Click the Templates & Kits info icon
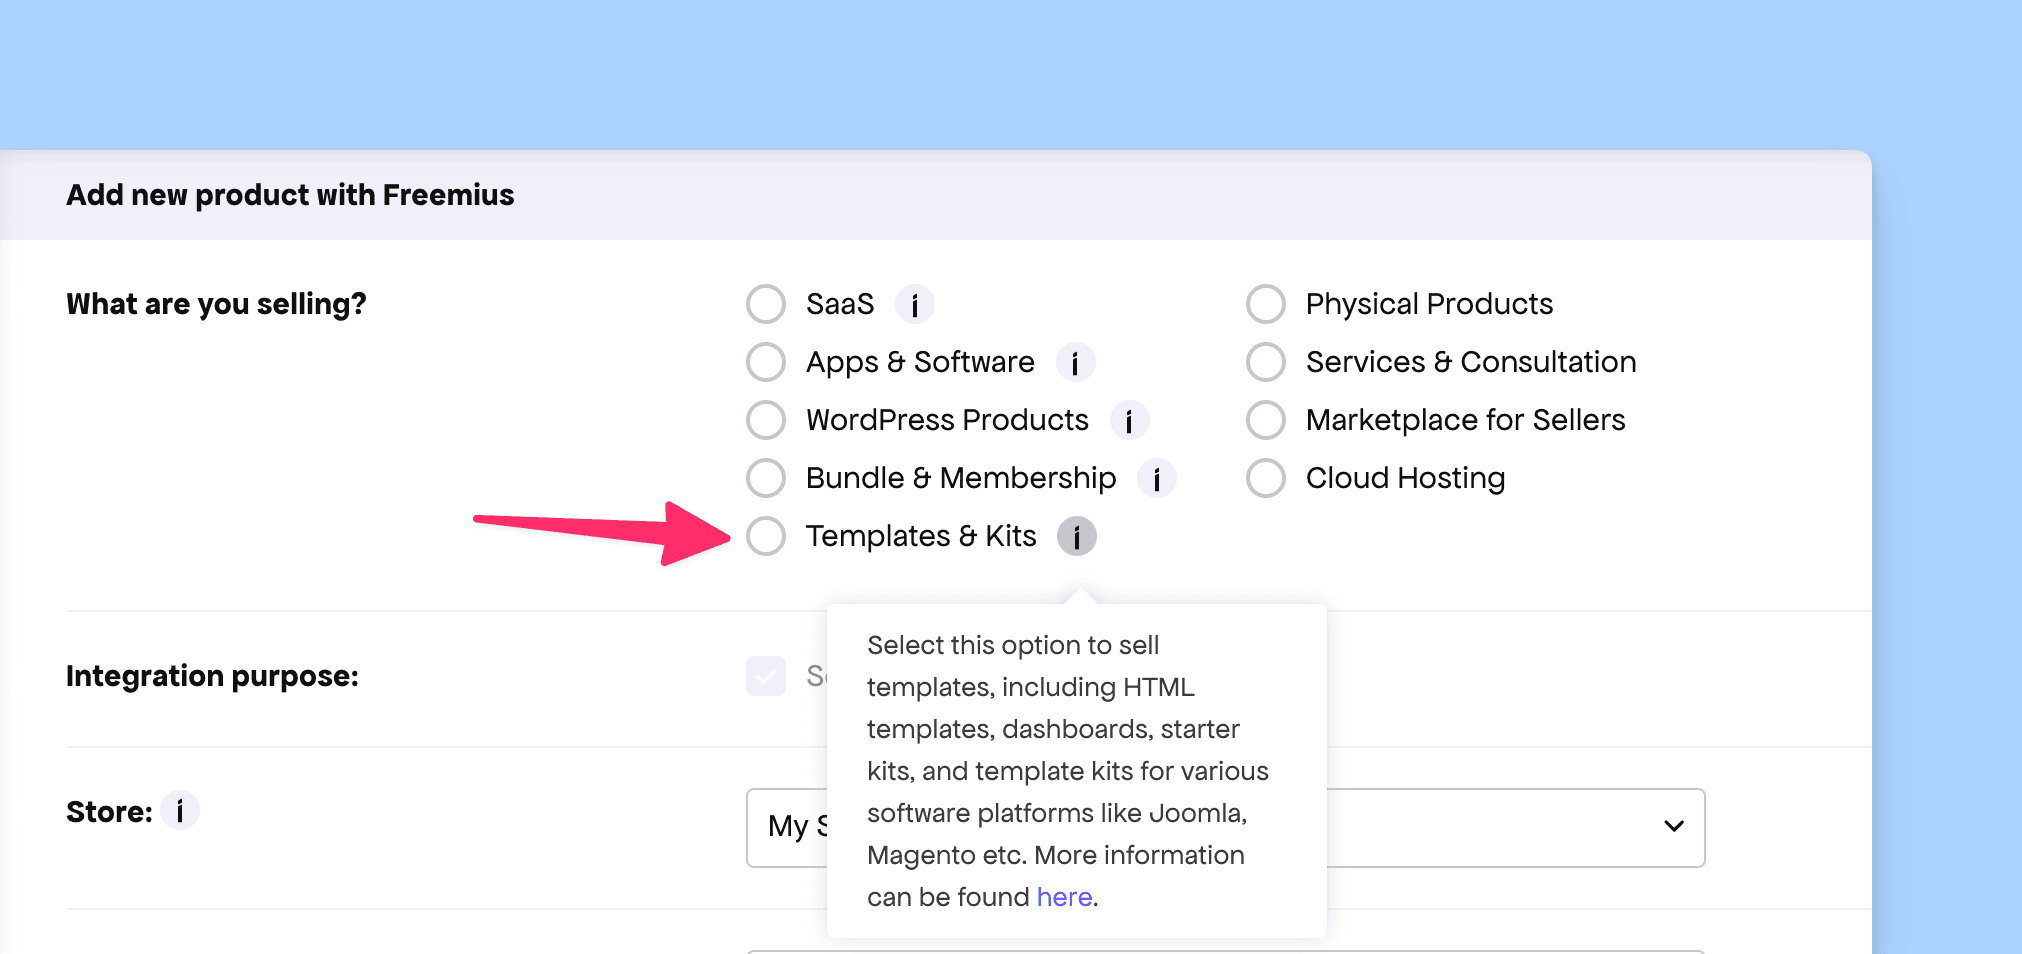 [1077, 536]
